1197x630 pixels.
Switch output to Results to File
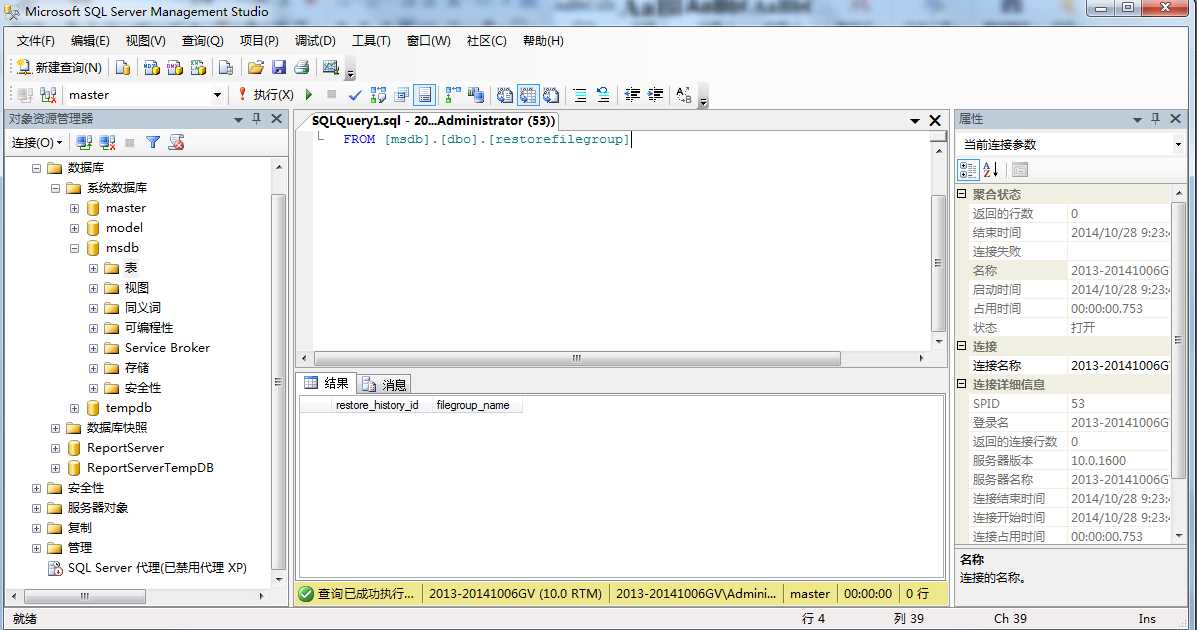[551, 95]
